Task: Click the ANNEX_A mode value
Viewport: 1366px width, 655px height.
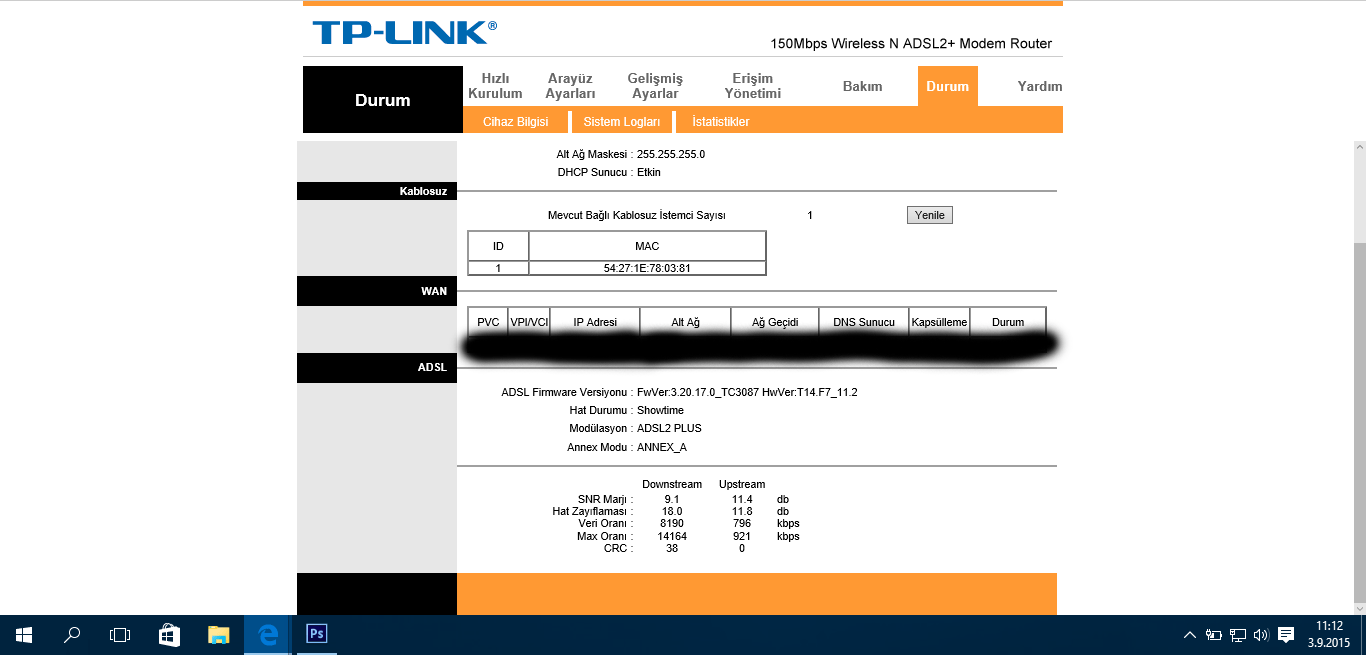Action: point(662,447)
